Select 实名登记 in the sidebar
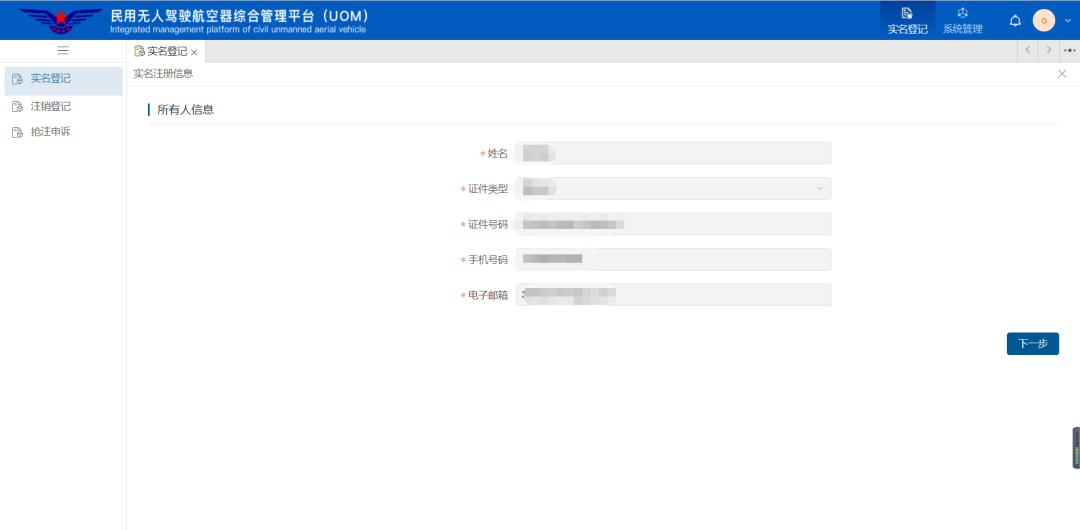1080x530 pixels. click(50, 79)
